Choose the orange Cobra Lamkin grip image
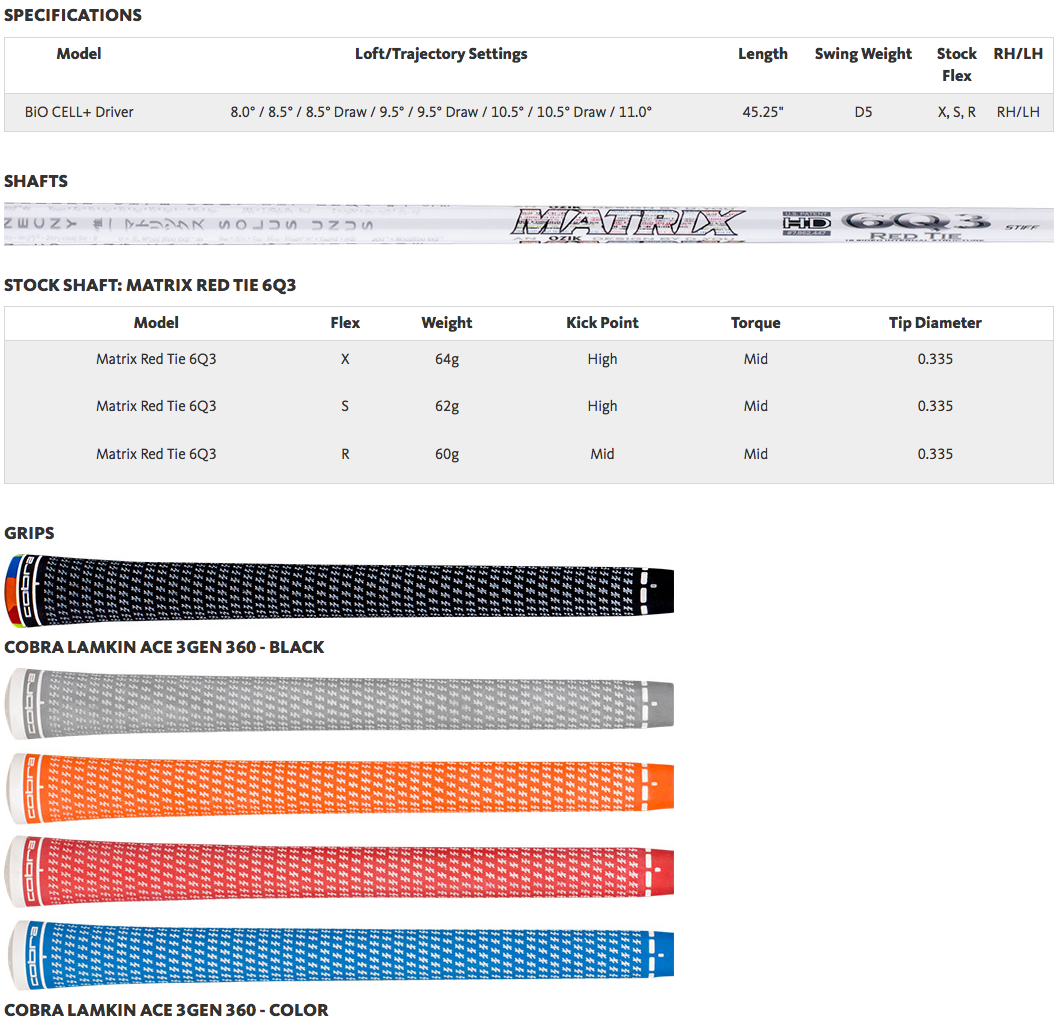This screenshot has height=1026, width=1062. pos(339,788)
